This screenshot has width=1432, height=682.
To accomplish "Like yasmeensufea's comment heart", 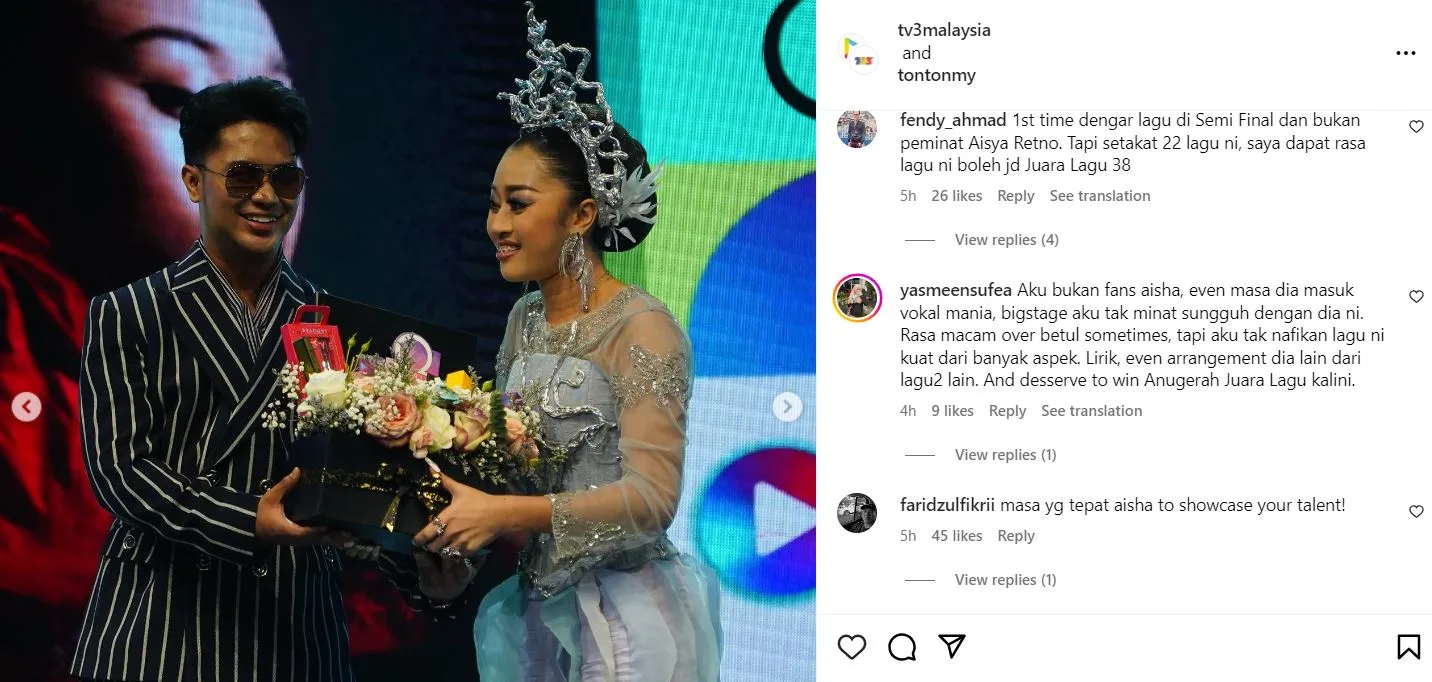I will point(1416,297).
